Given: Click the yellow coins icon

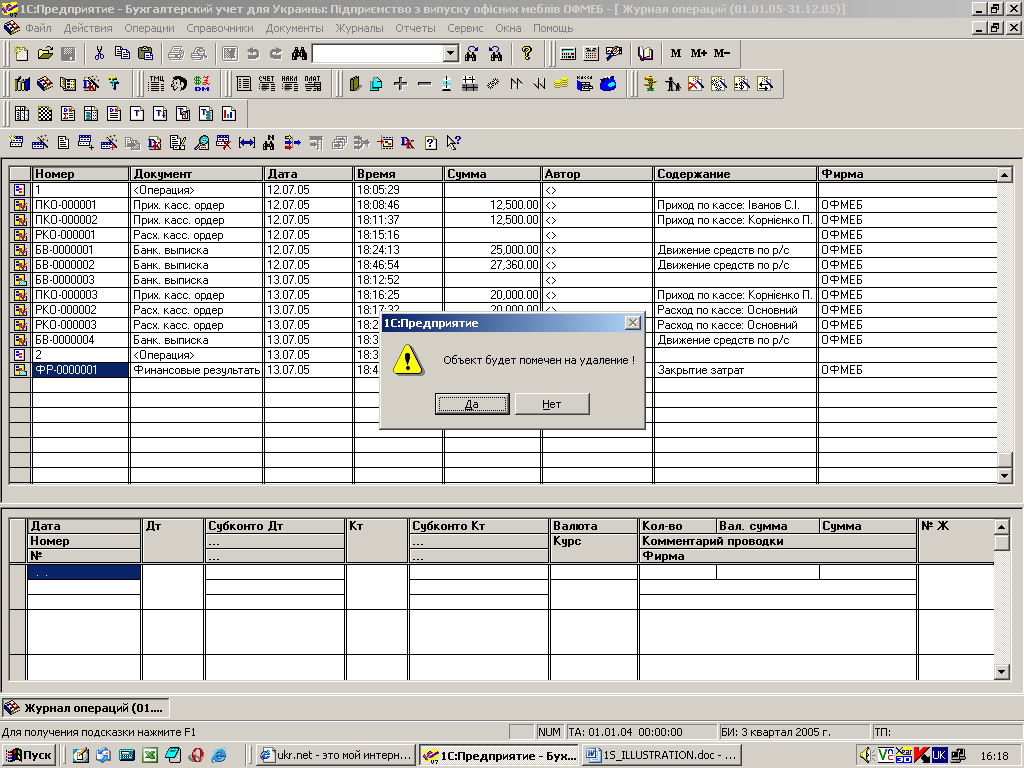Looking at the screenshot, I should pyautogui.click(x=560, y=84).
